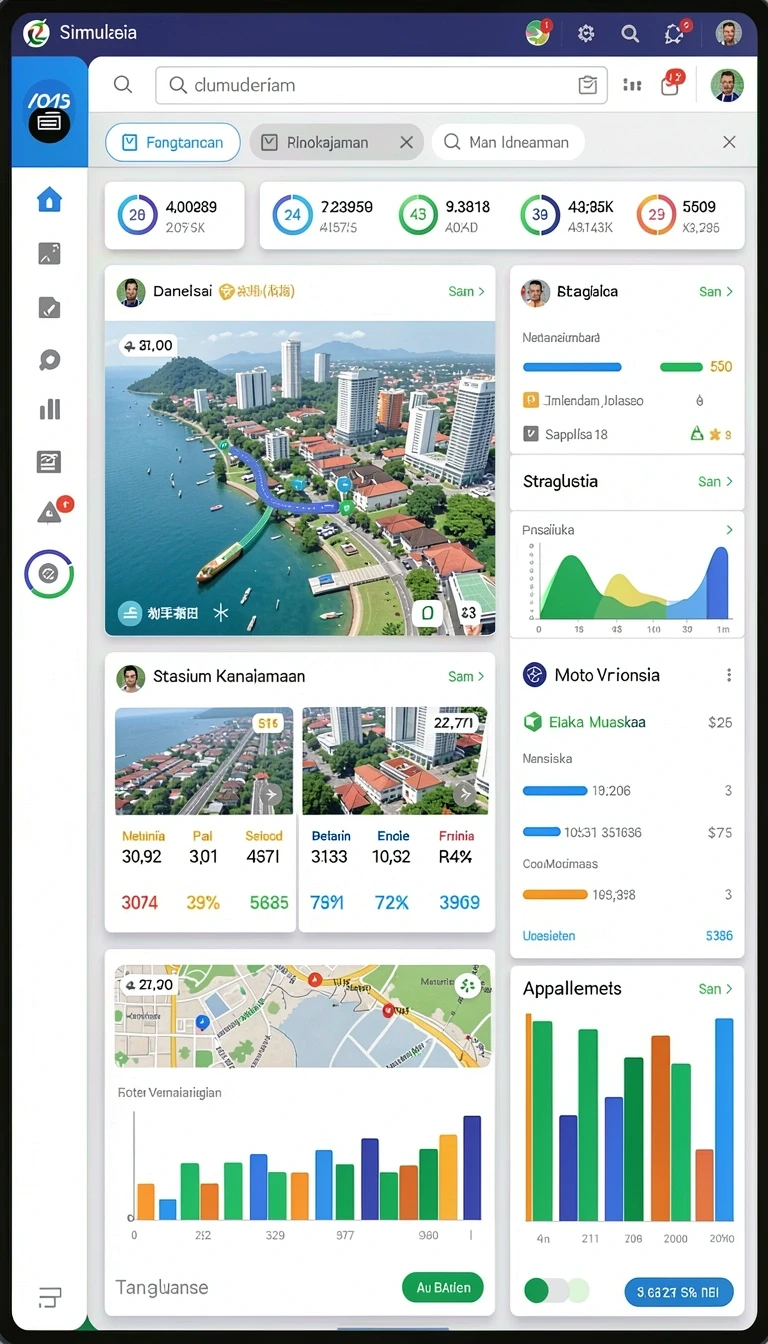The width and height of the screenshot is (768, 1344).
Task: Click arrow on right Stasium thumbnail
Action: pos(464,794)
